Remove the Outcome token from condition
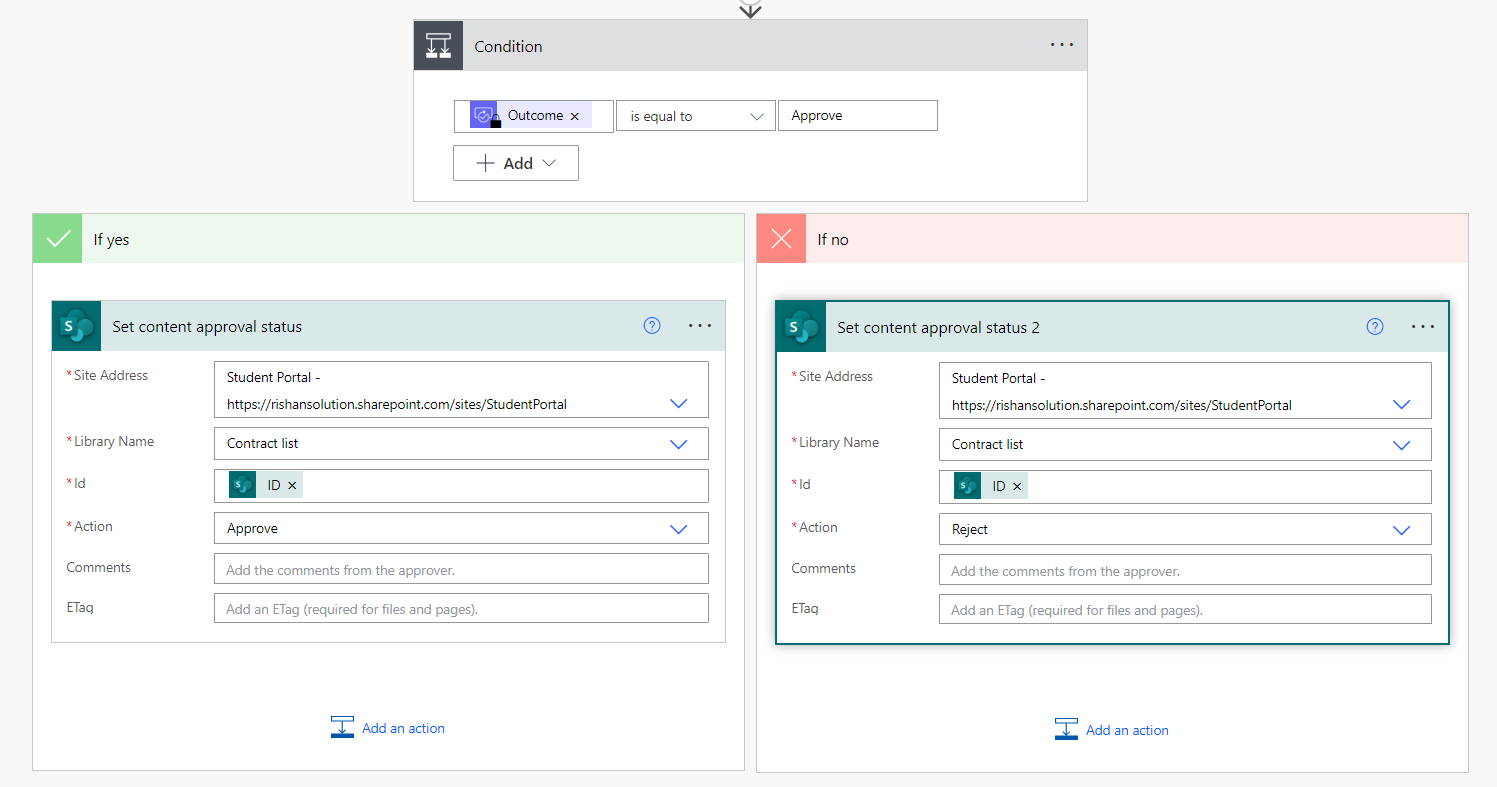Viewport: 1497px width, 787px height. 575,116
